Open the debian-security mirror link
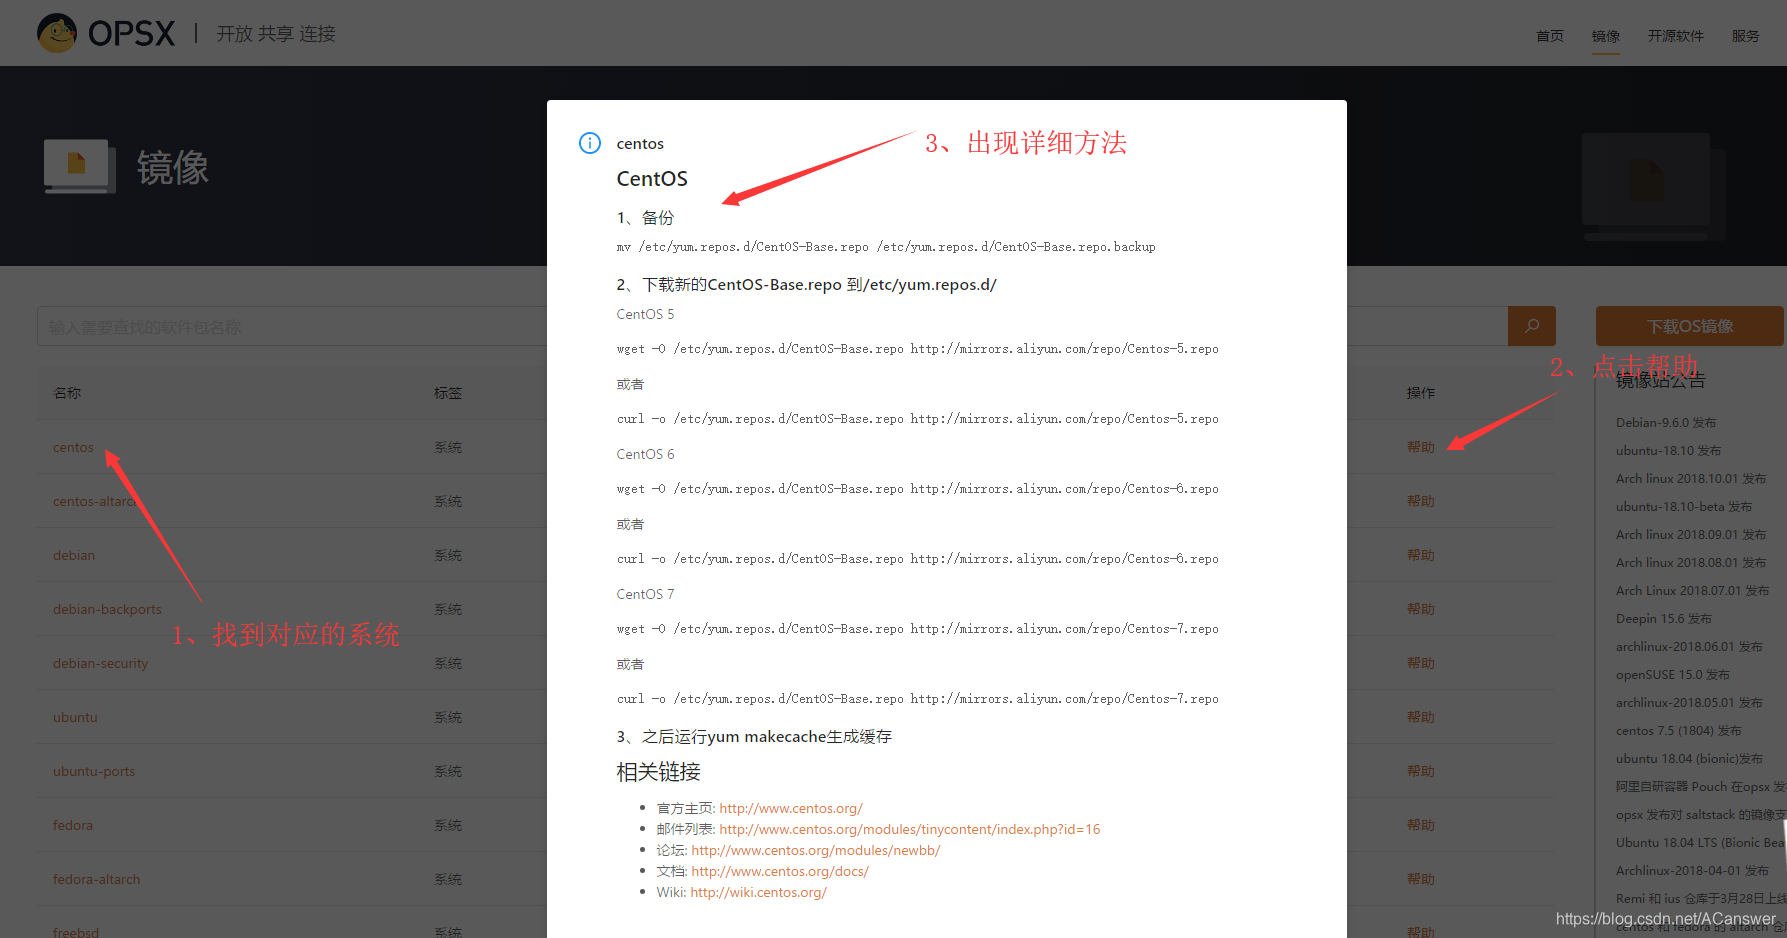The width and height of the screenshot is (1787, 938). 100,663
